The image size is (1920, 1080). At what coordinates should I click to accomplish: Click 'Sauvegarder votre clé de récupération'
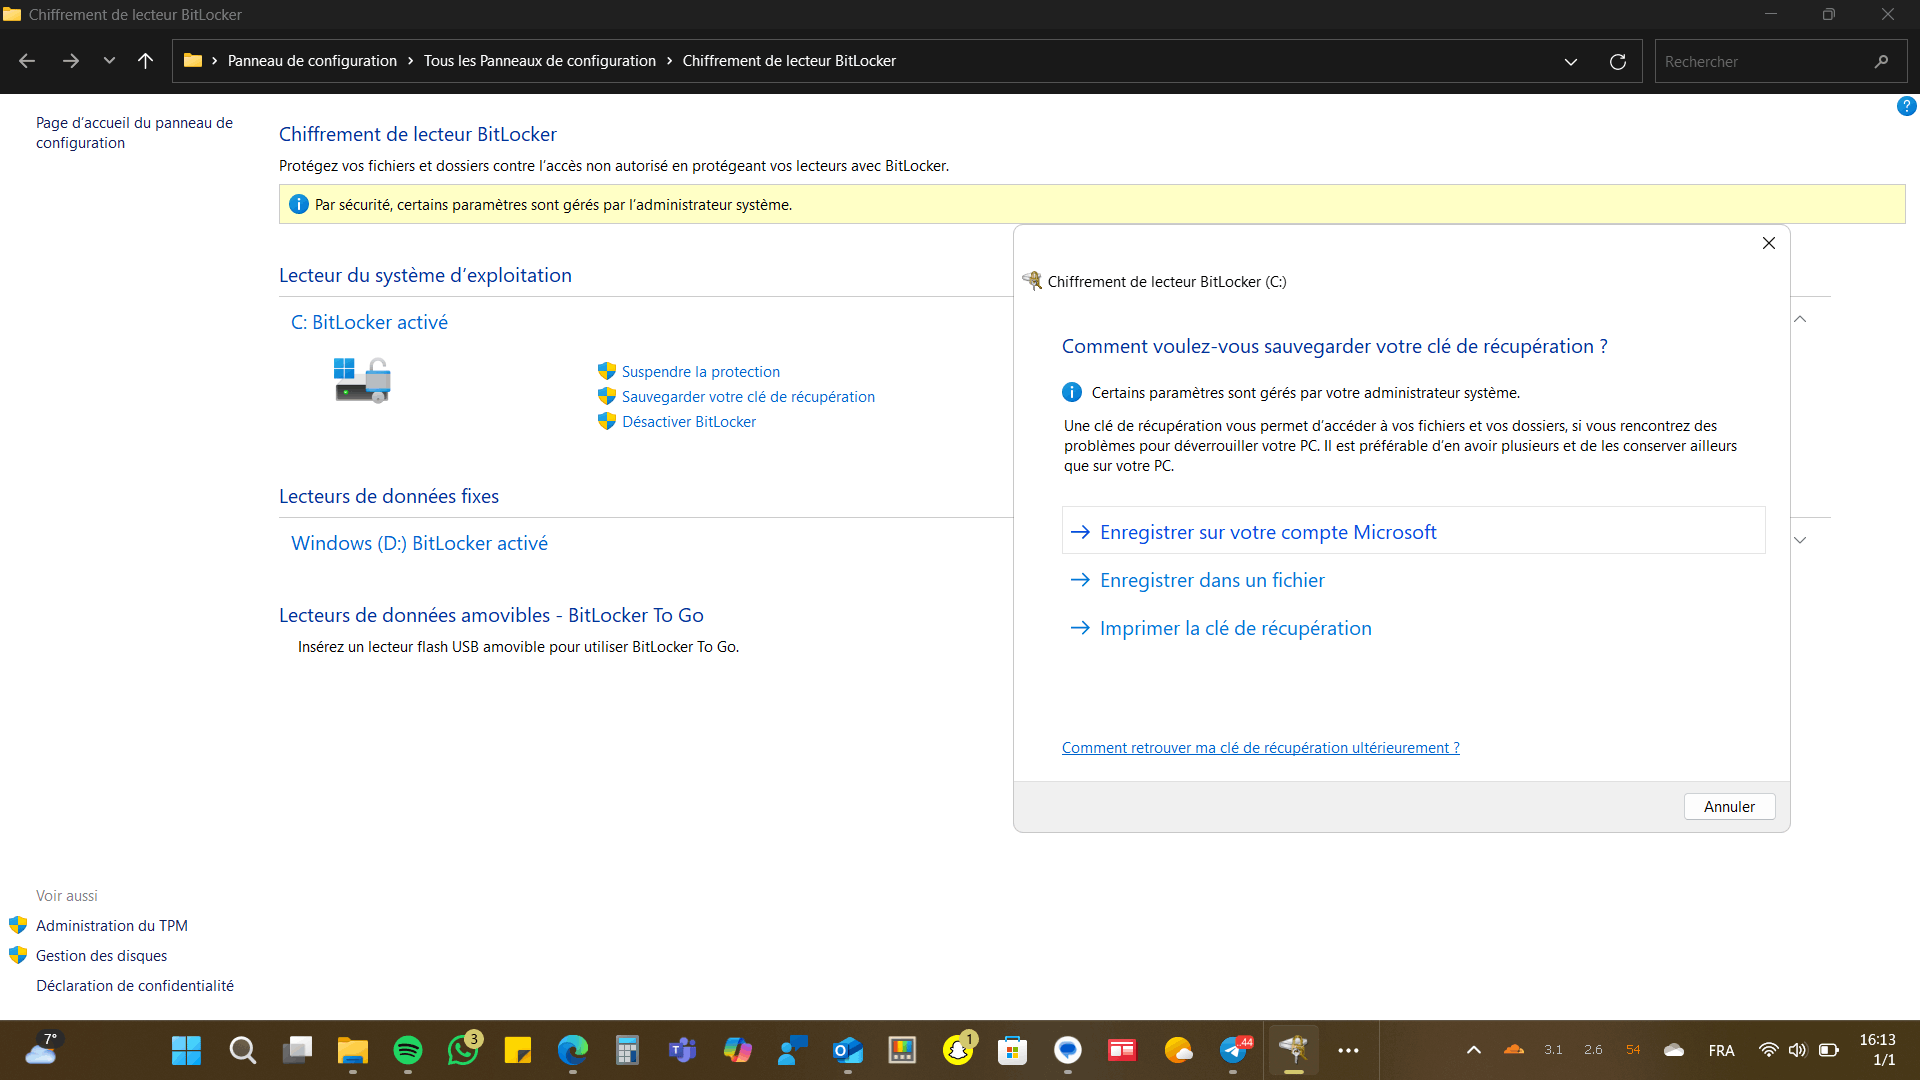(x=748, y=397)
